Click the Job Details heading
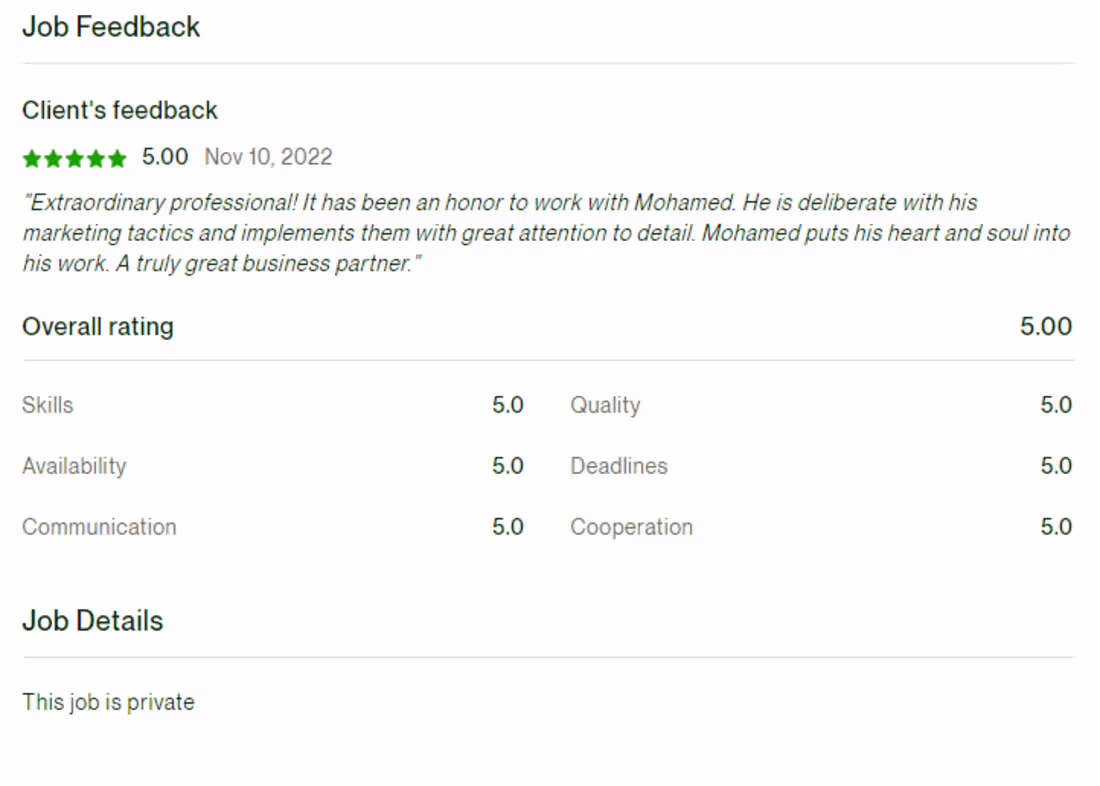 point(92,621)
